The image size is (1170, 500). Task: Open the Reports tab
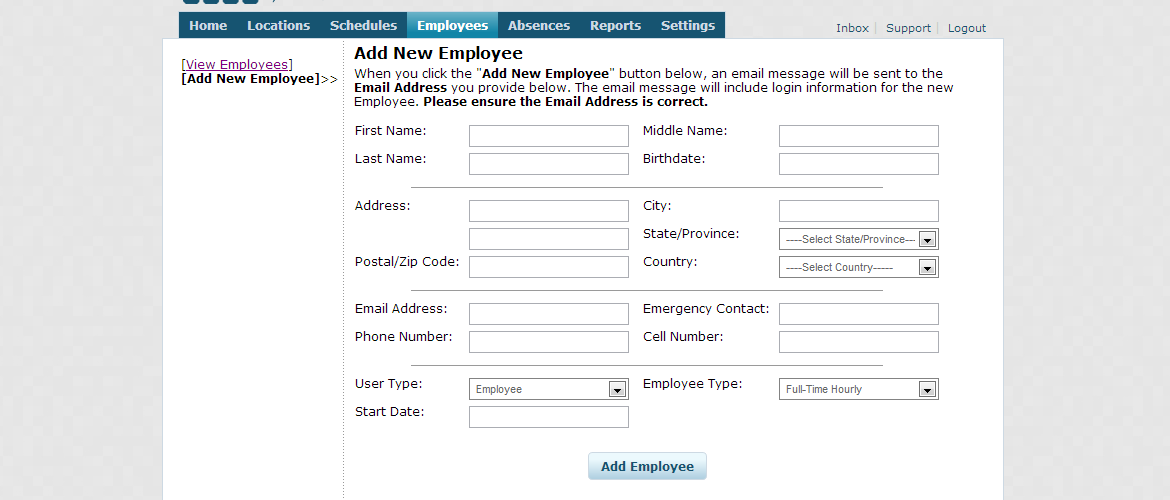(x=615, y=26)
